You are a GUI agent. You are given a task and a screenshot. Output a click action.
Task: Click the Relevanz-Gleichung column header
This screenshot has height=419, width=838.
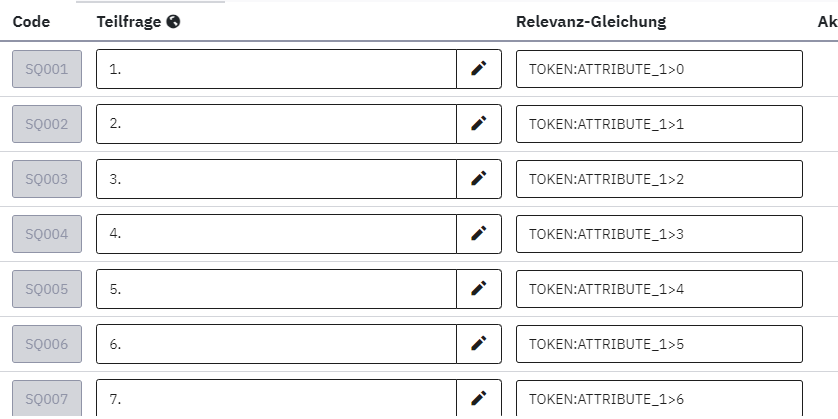(591, 21)
